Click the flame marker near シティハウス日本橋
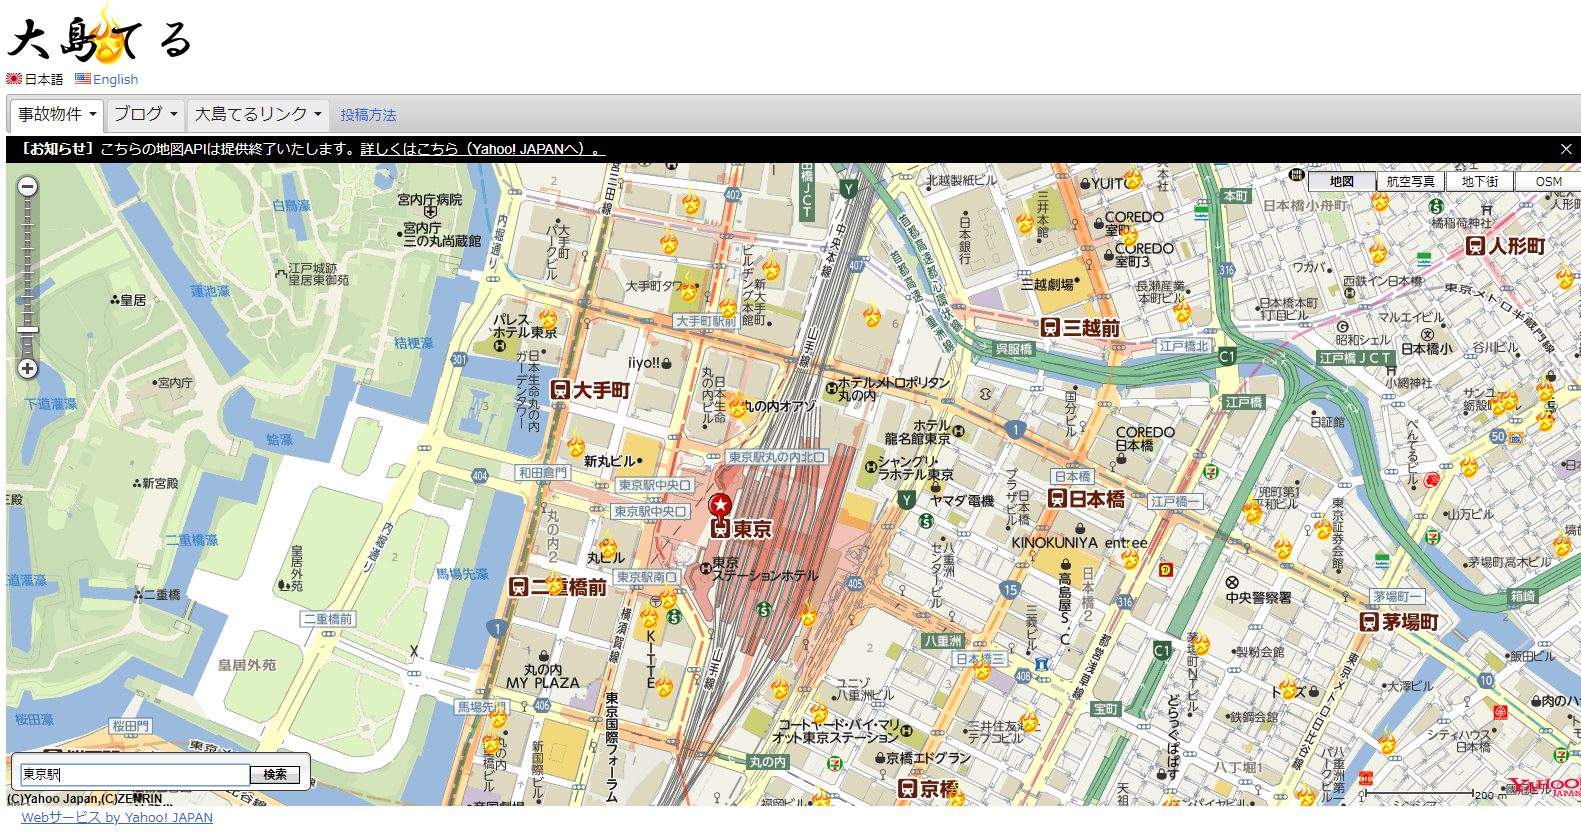The height and width of the screenshot is (837, 1581). [x=1387, y=742]
